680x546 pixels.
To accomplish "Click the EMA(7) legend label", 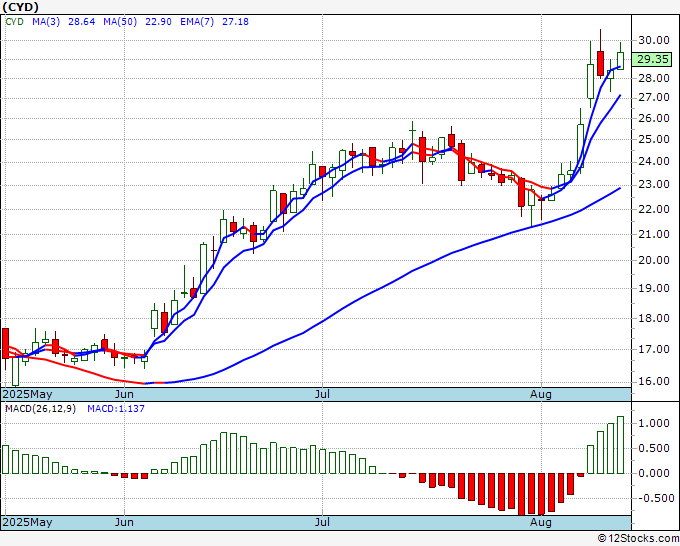I will click(197, 22).
